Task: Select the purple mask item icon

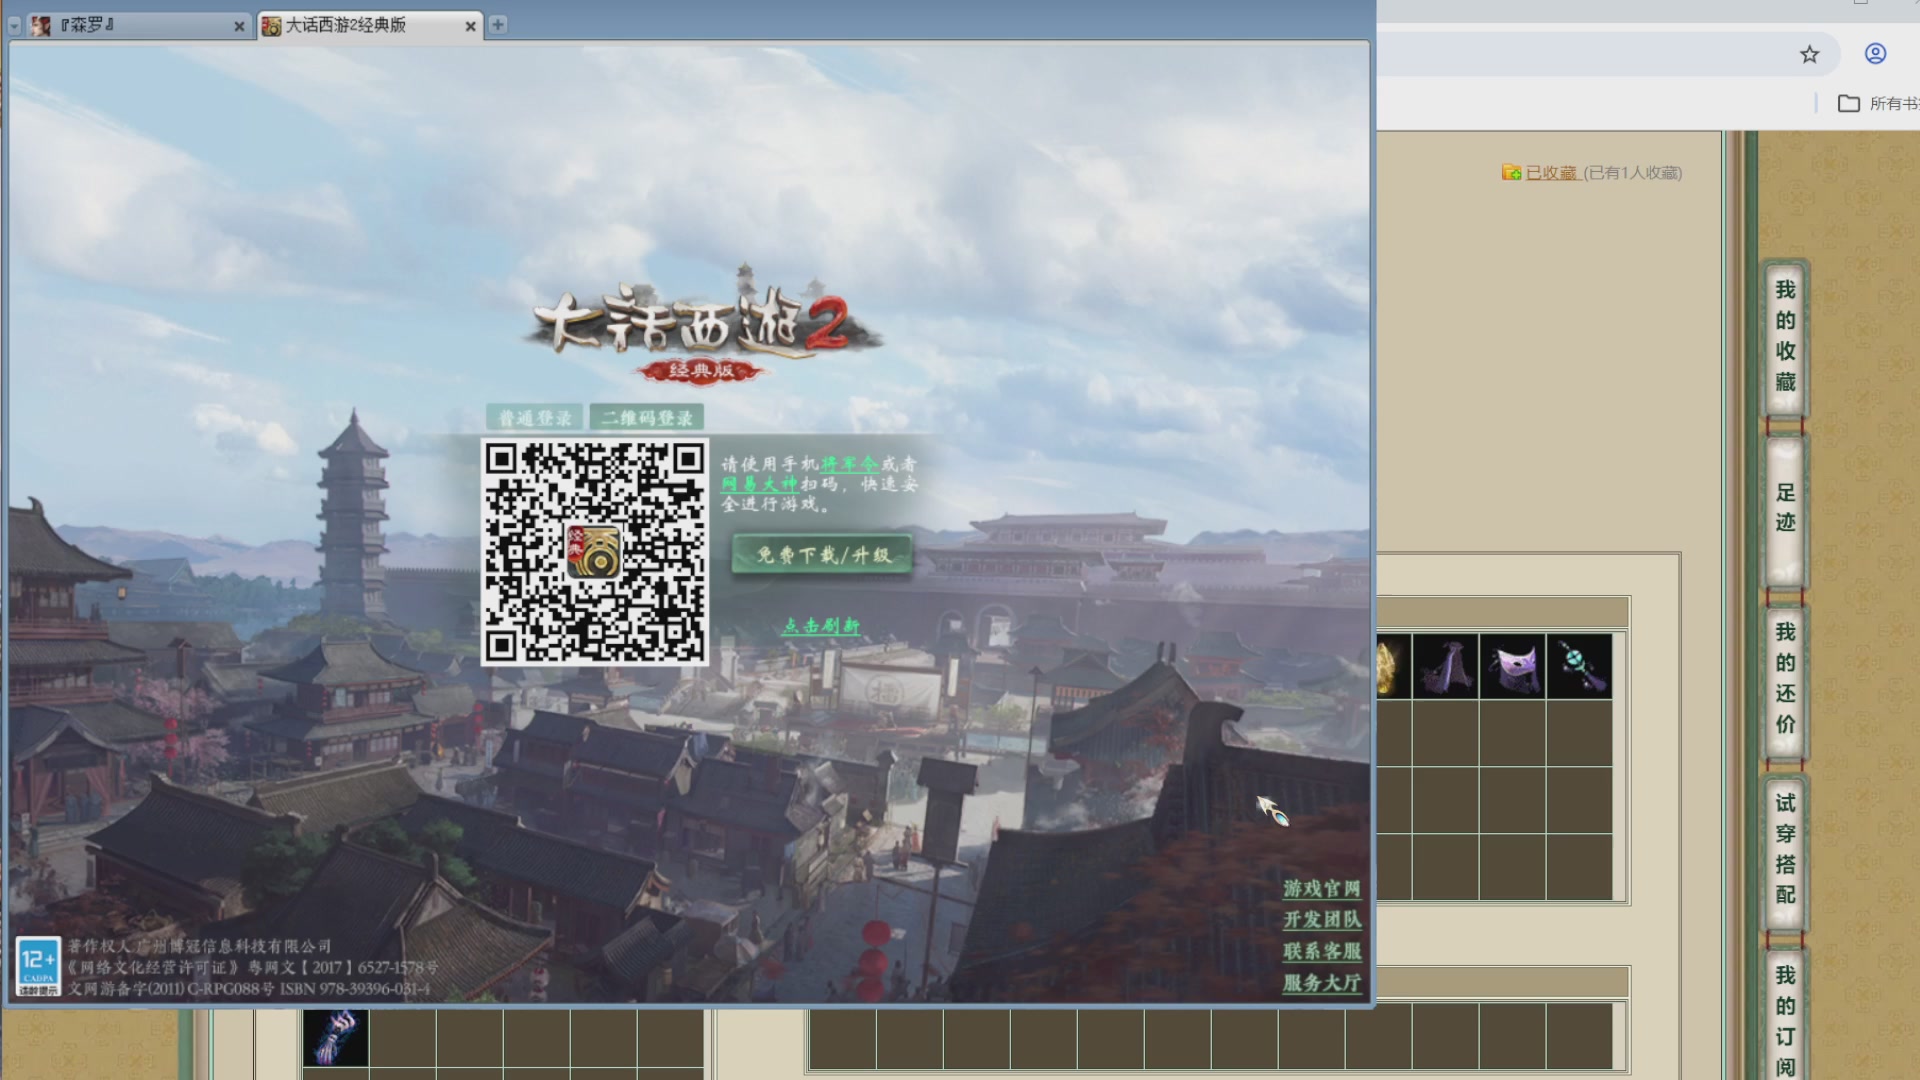Action: [x=1512, y=667]
